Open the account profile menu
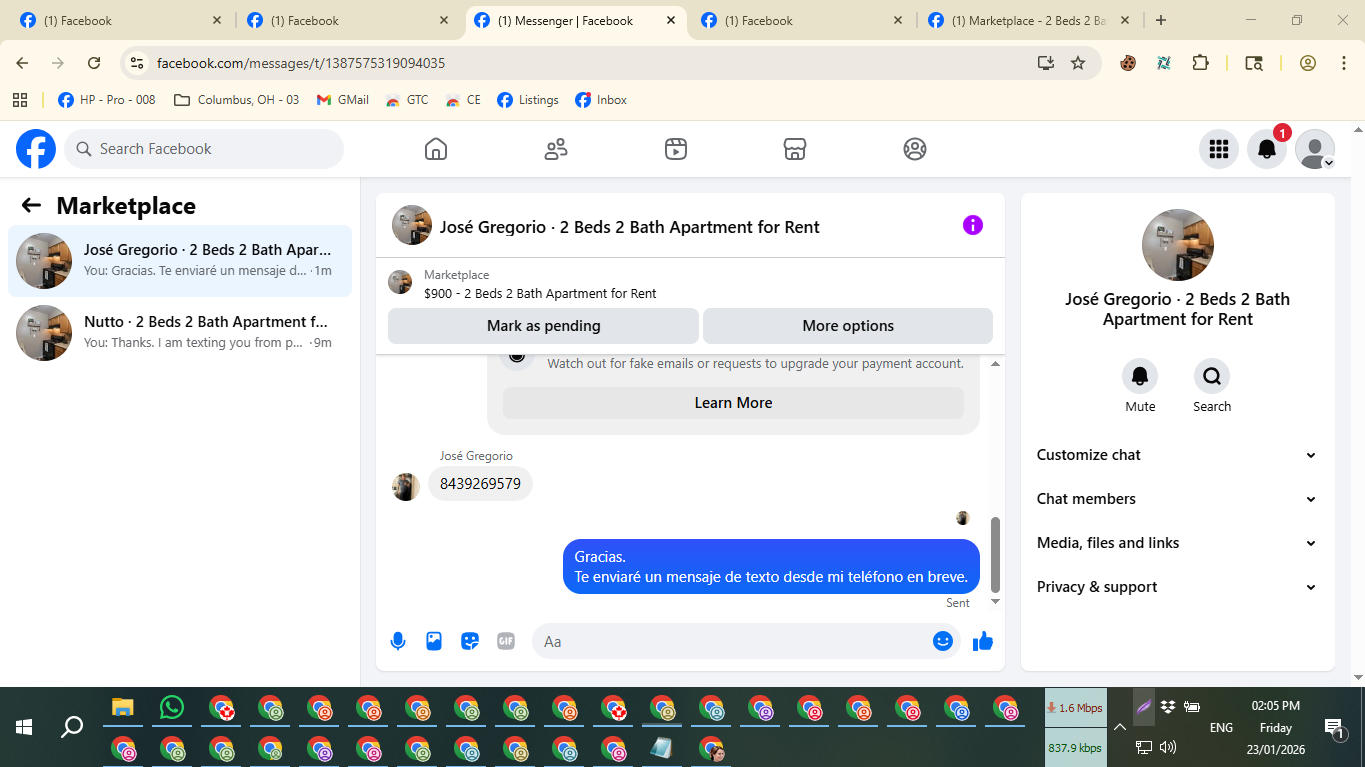The height and width of the screenshot is (767, 1365). coord(1315,149)
